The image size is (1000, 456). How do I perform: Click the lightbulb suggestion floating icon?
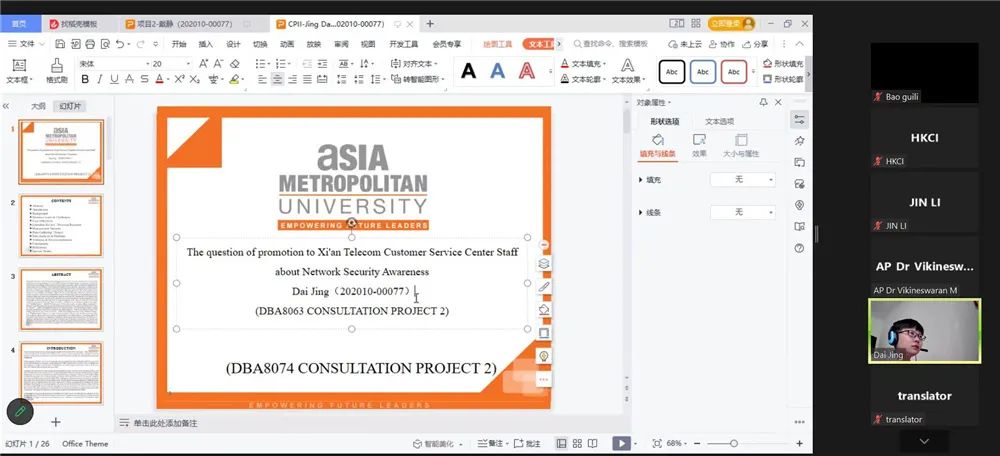click(543, 356)
